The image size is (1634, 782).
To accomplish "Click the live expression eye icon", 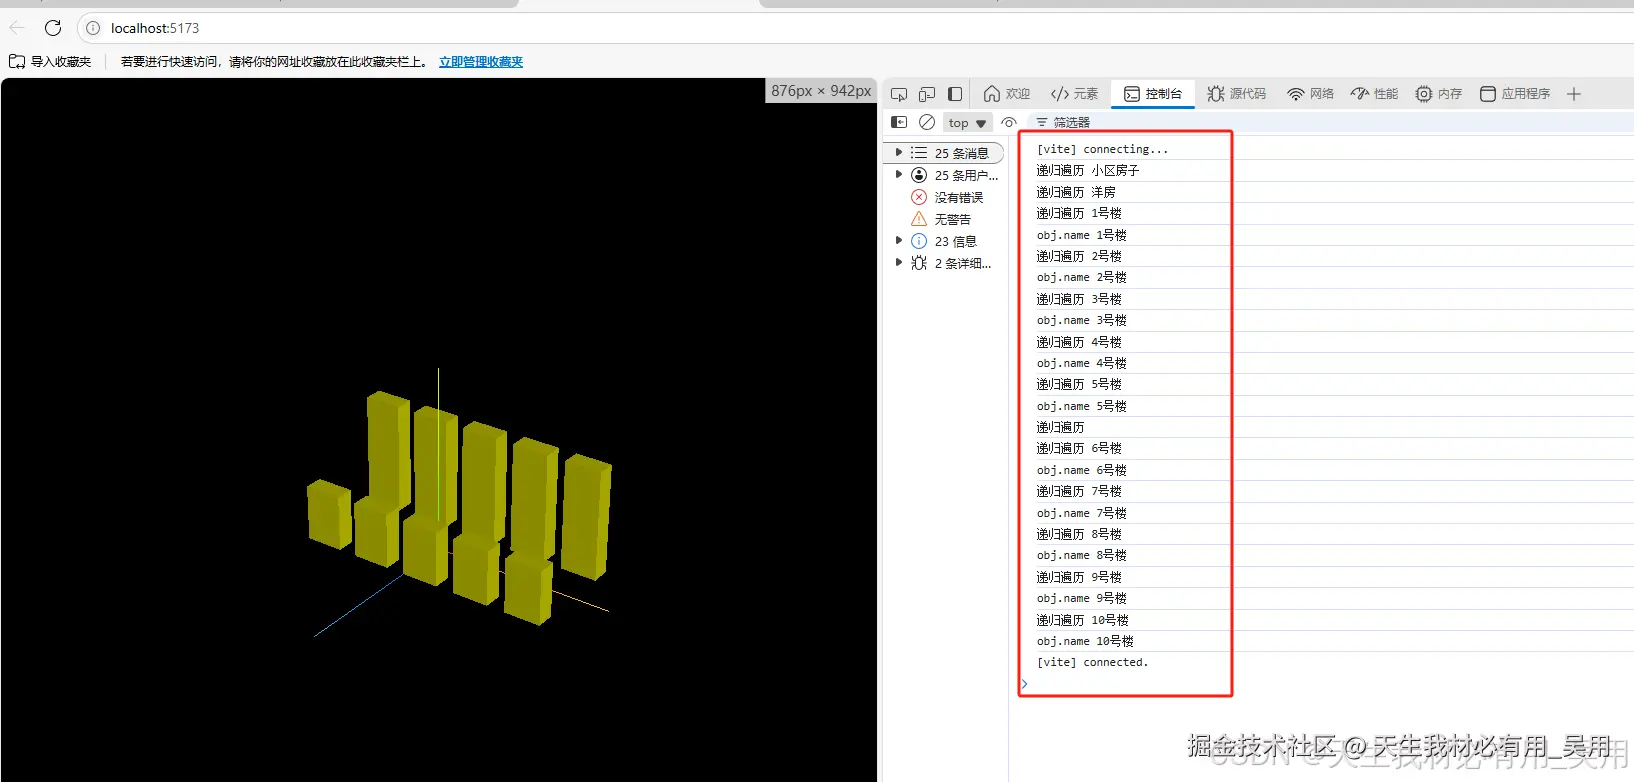I will tap(1008, 122).
